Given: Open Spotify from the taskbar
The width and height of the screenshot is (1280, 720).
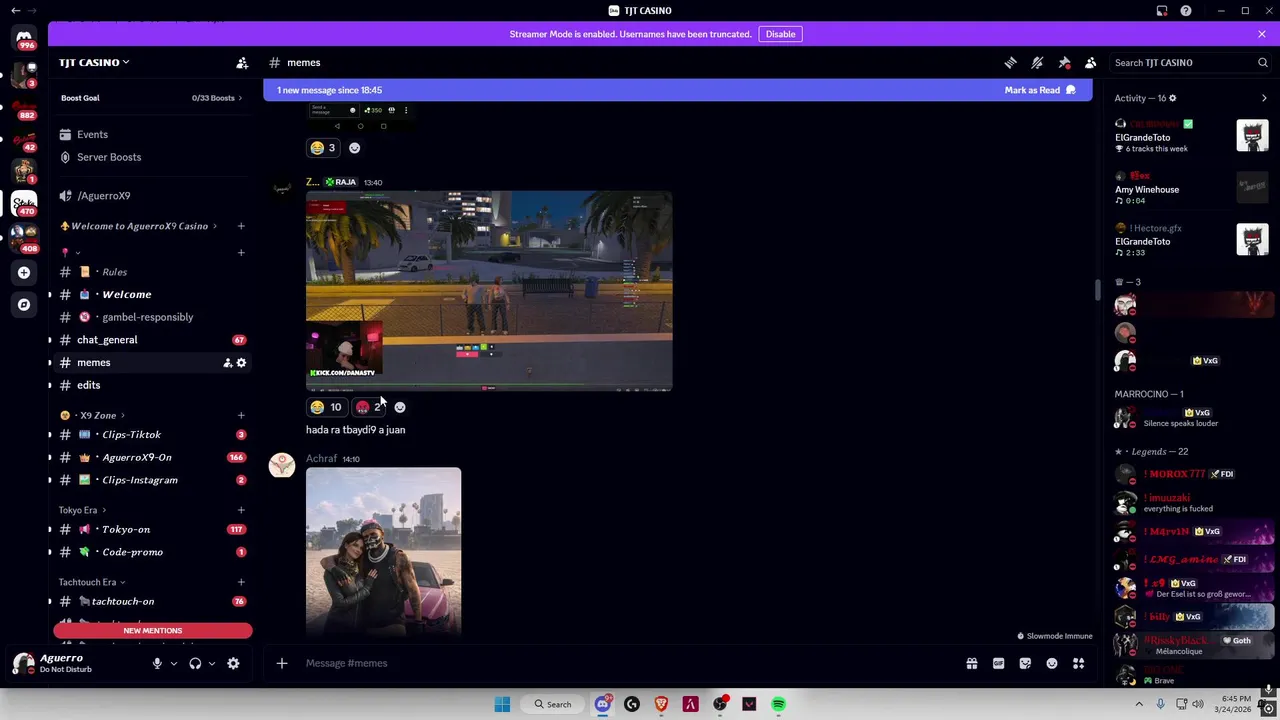Looking at the screenshot, I should pyautogui.click(x=778, y=704).
